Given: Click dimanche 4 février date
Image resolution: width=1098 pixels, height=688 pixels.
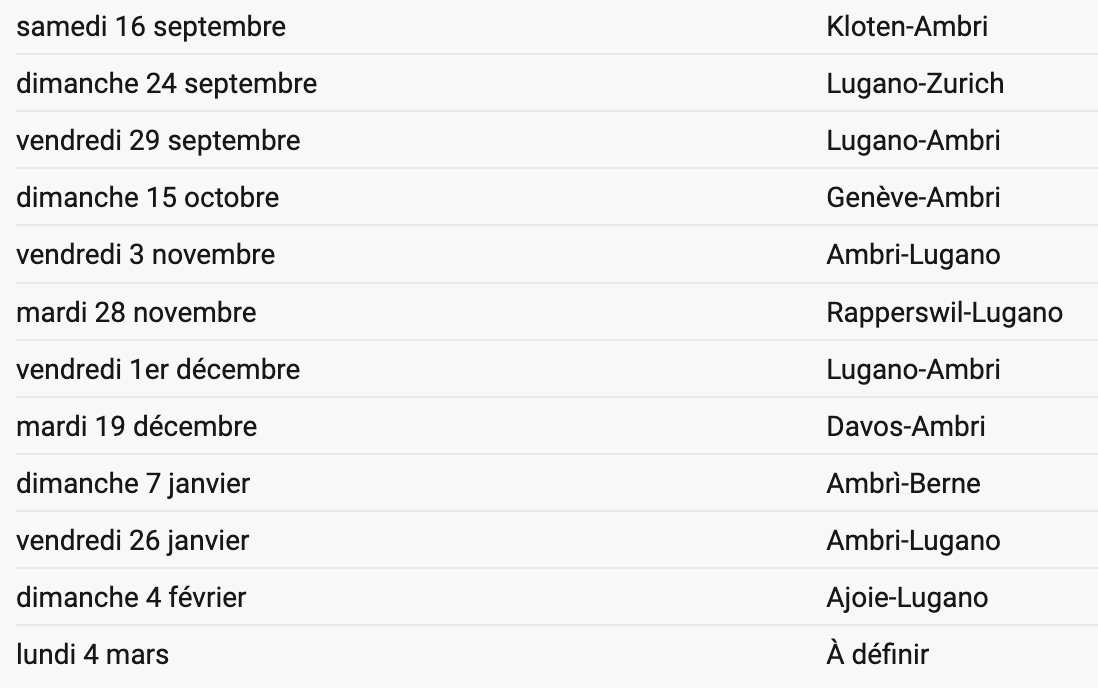Looking at the screenshot, I should point(132,598).
